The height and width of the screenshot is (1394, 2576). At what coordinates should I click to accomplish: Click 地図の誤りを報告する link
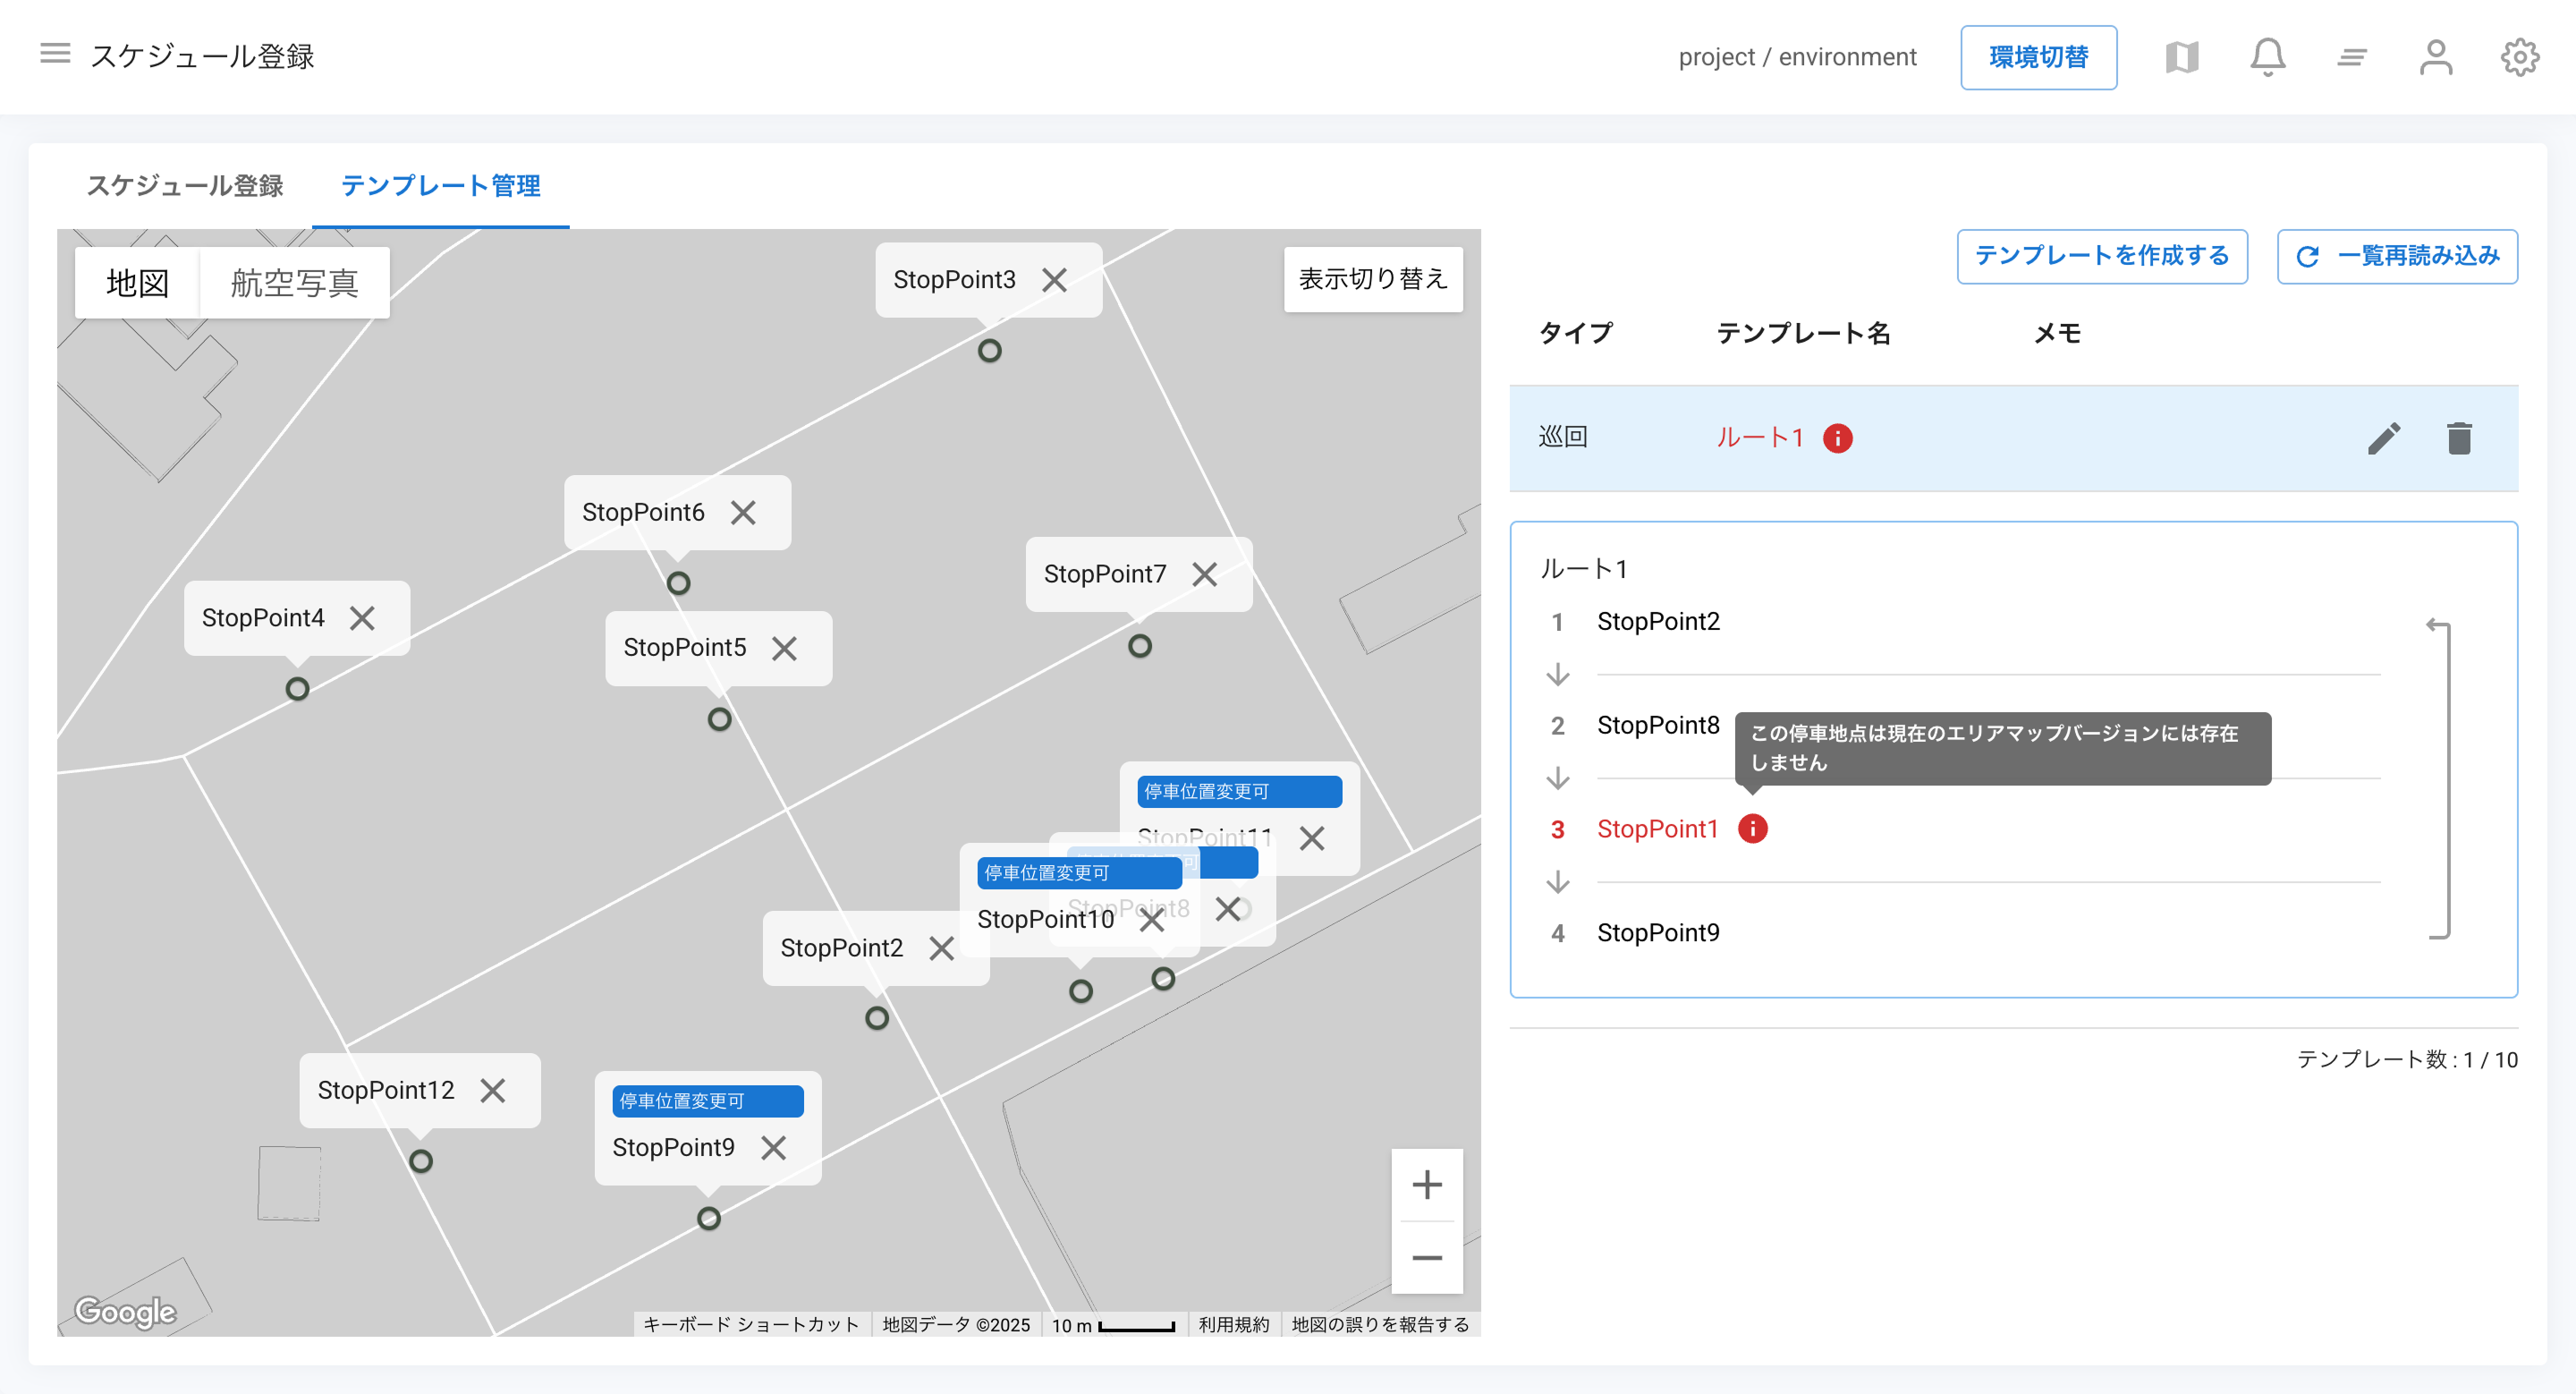point(1380,1324)
